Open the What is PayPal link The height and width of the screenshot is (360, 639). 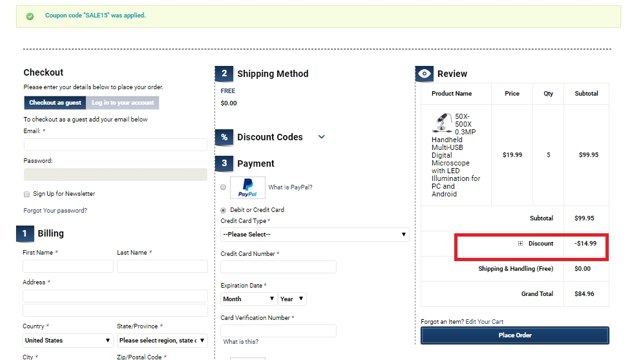coord(290,188)
